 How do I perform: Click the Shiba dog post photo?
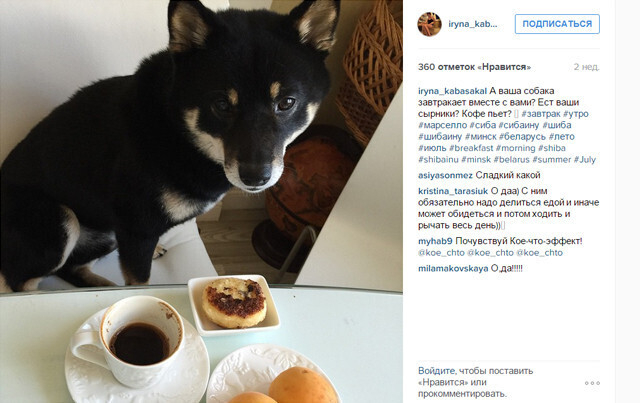click(201, 201)
